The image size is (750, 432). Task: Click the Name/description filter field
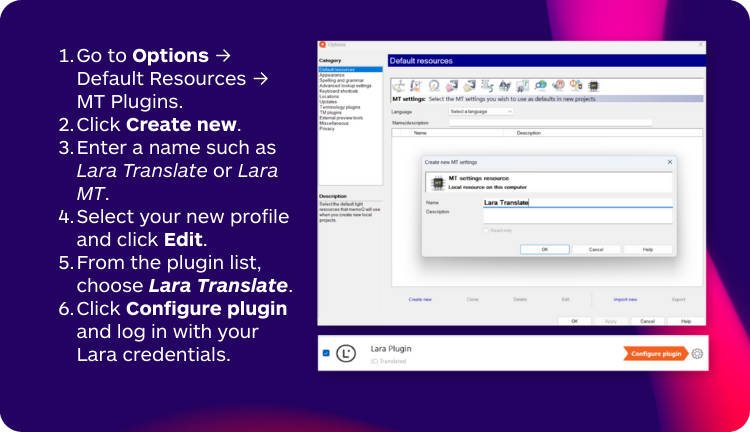tap(550, 123)
